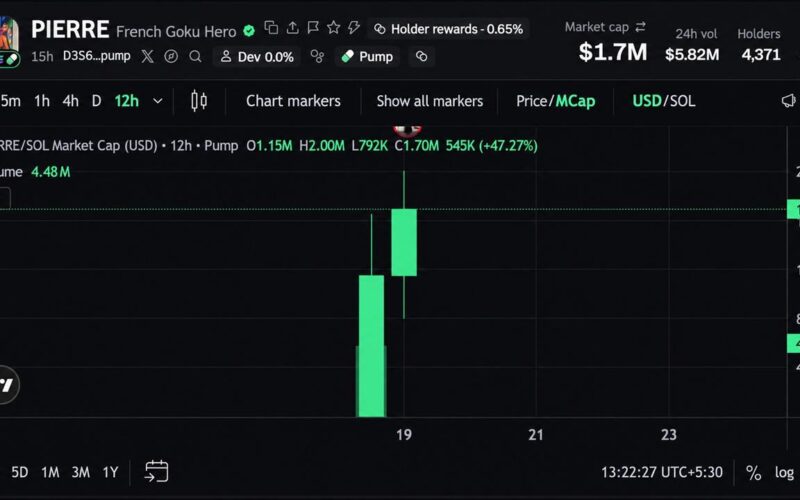Star PIERRE to add to favorites
The image size is (800, 500).
click(x=333, y=28)
